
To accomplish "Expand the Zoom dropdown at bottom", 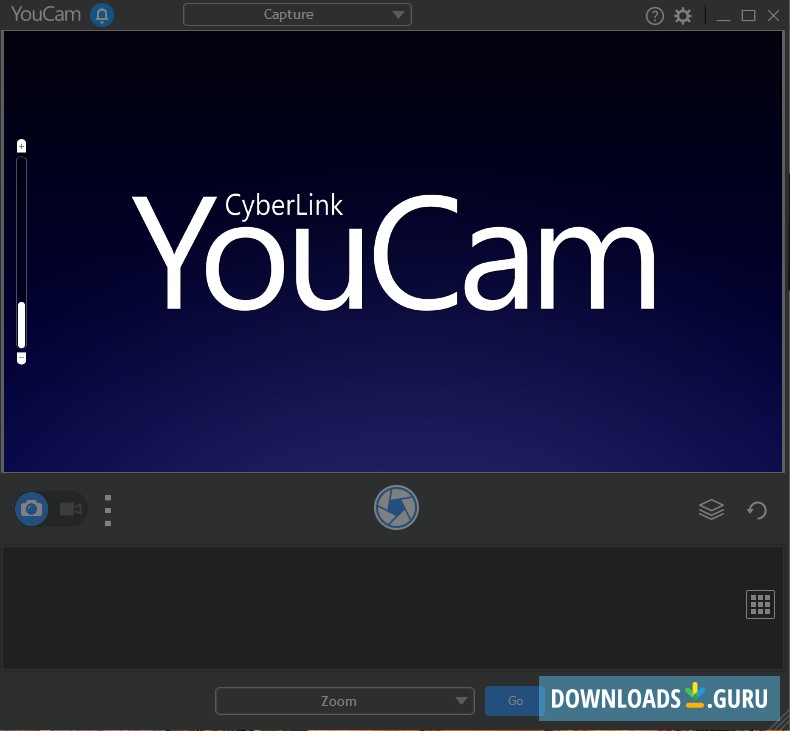I will (x=345, y=701).
